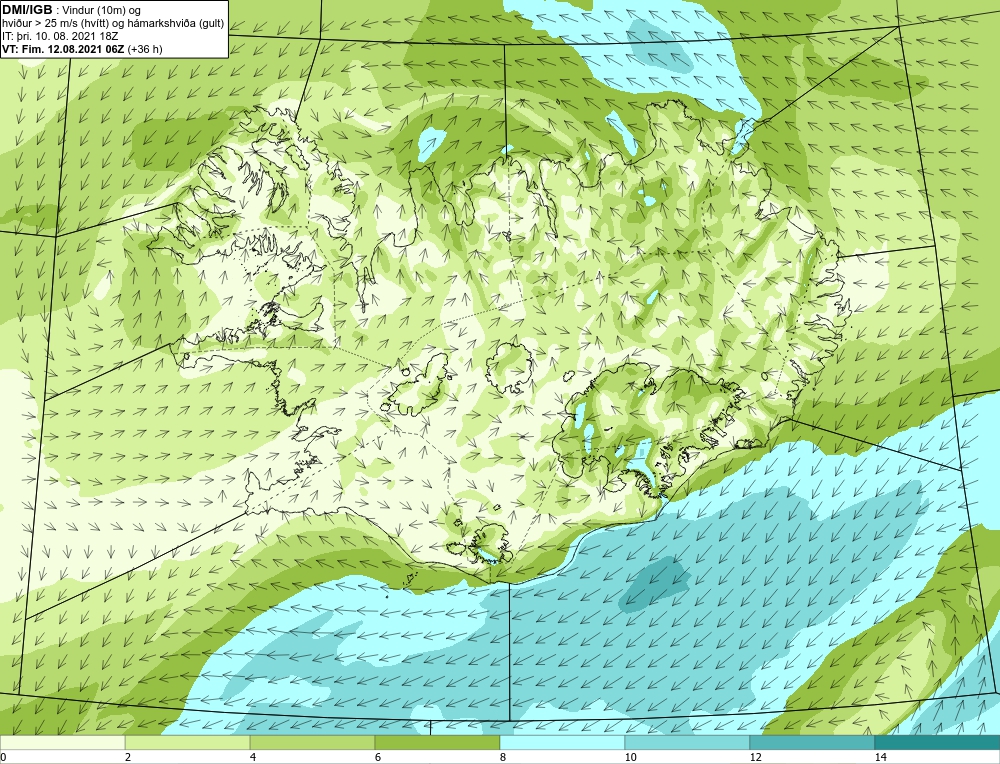
Task: Click the 4–6 m/s green legend swatch
Action: [x=312, y=742]
